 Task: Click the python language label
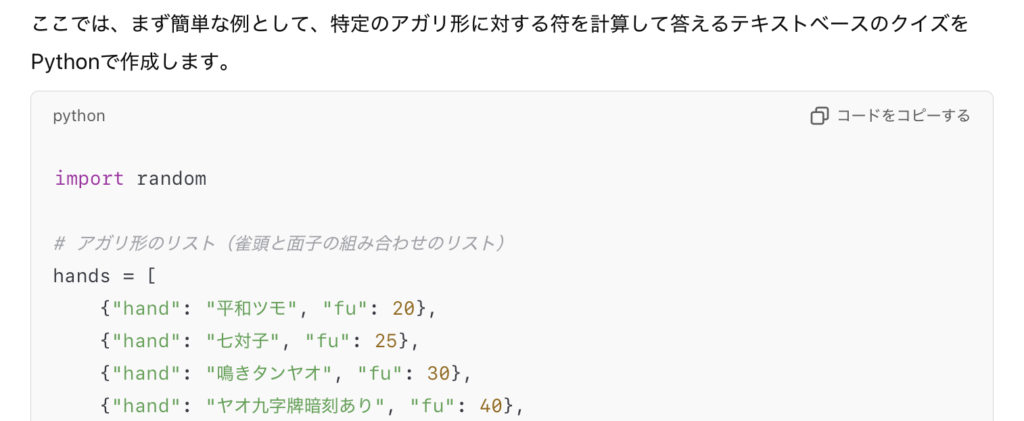coord(79,116)
